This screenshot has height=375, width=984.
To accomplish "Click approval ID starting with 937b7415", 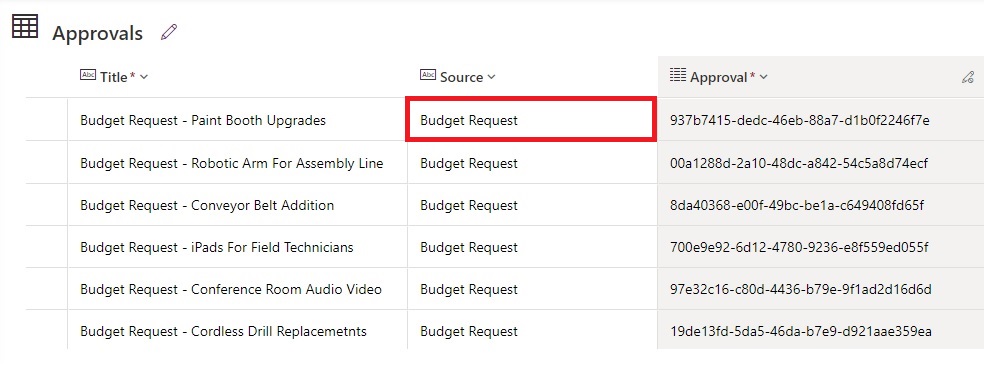I will click(800, 120).
